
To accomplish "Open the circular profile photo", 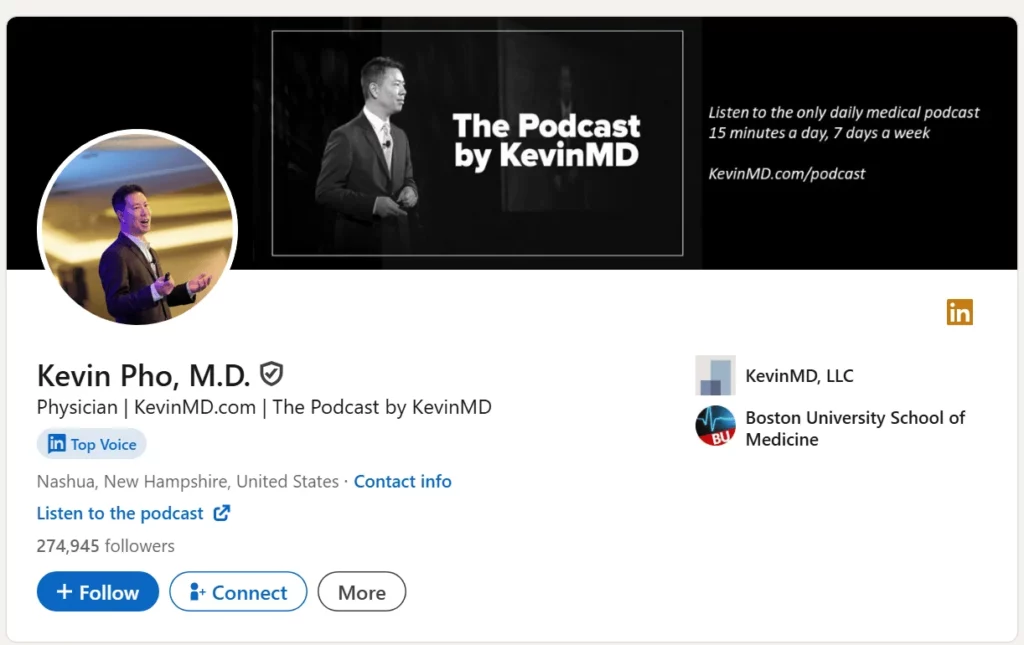I will [137, 229].
